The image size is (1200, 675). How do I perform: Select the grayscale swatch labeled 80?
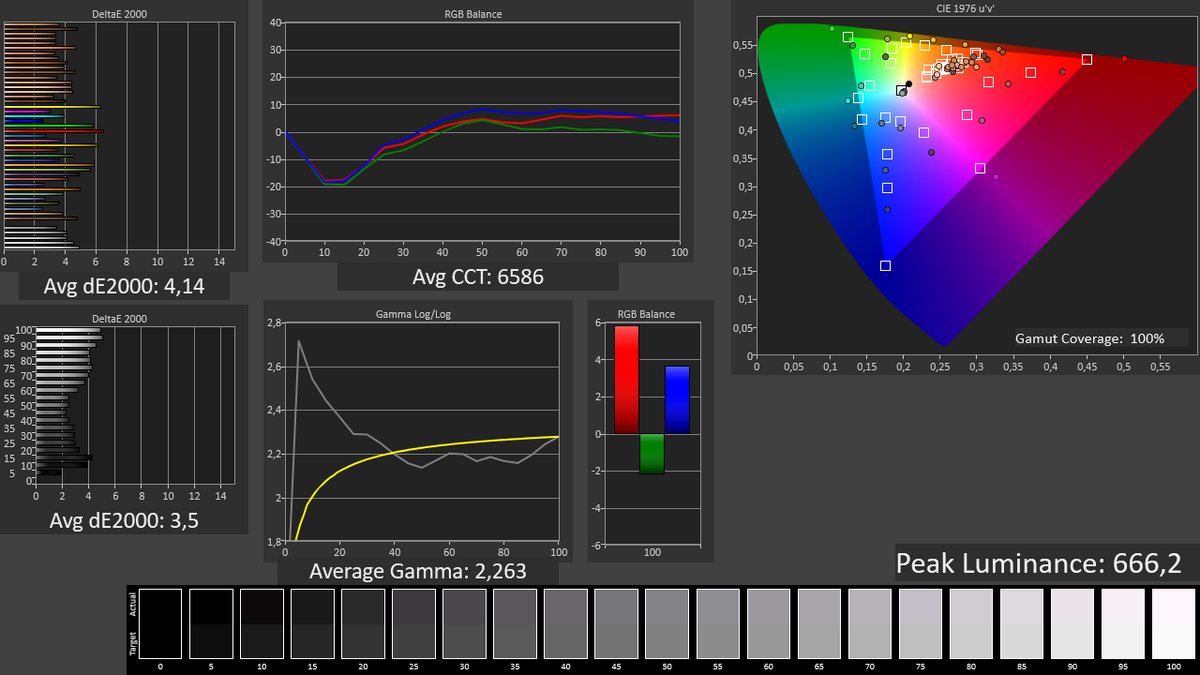point(970,623)
